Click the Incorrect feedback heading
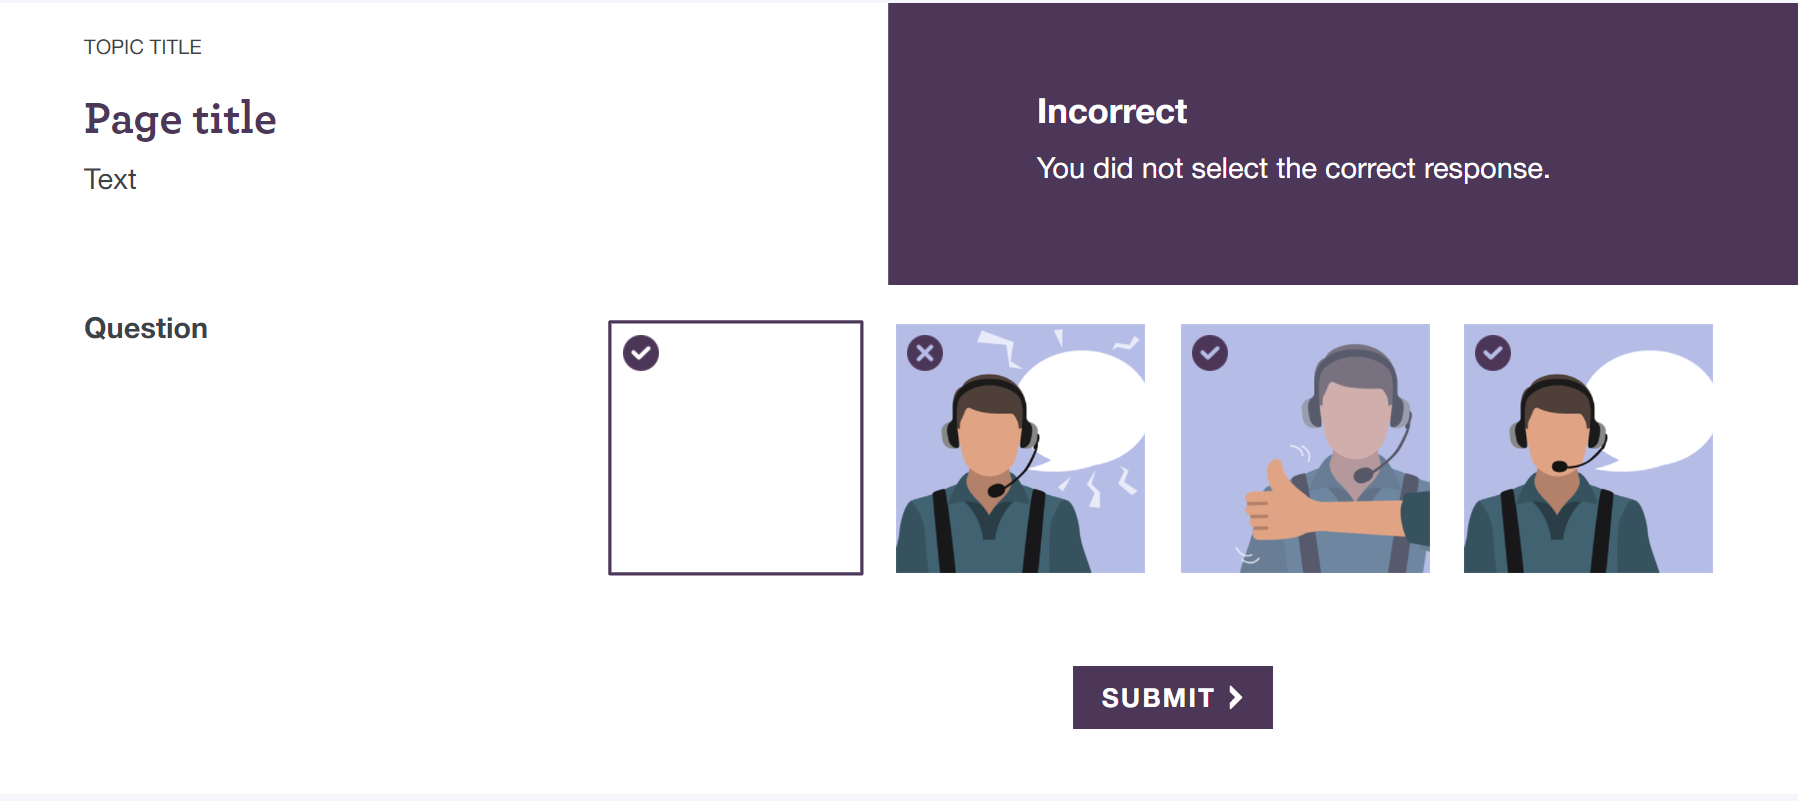 tap(1112, 111)
